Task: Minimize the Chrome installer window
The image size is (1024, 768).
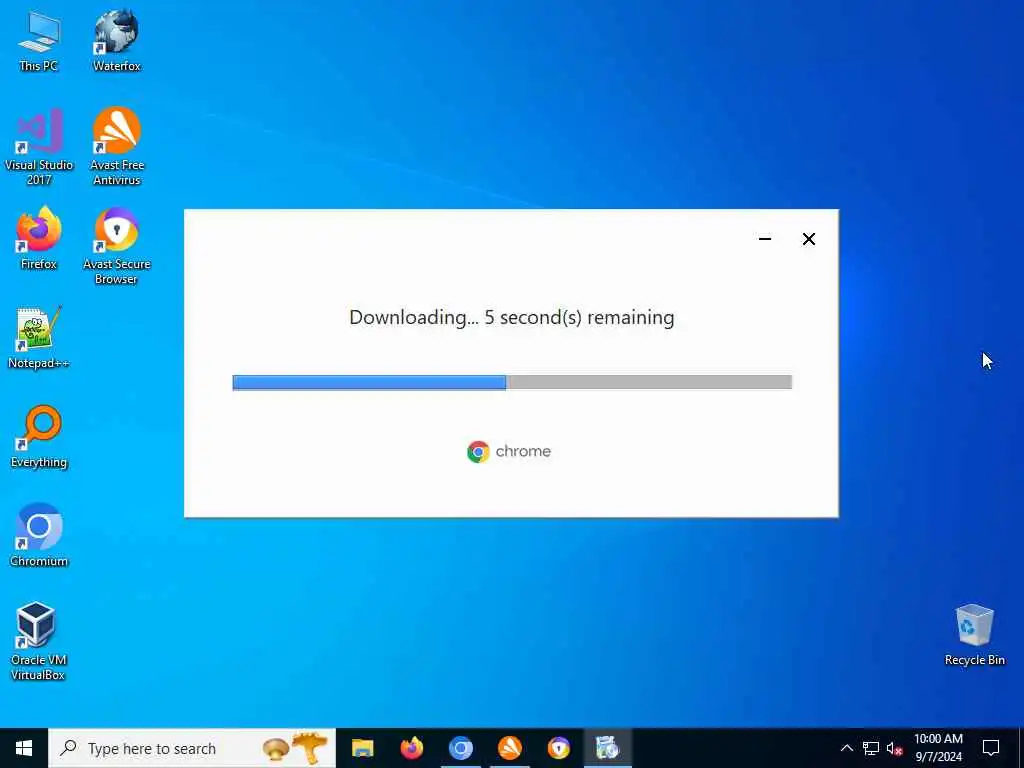Action: tap(765, 239)
